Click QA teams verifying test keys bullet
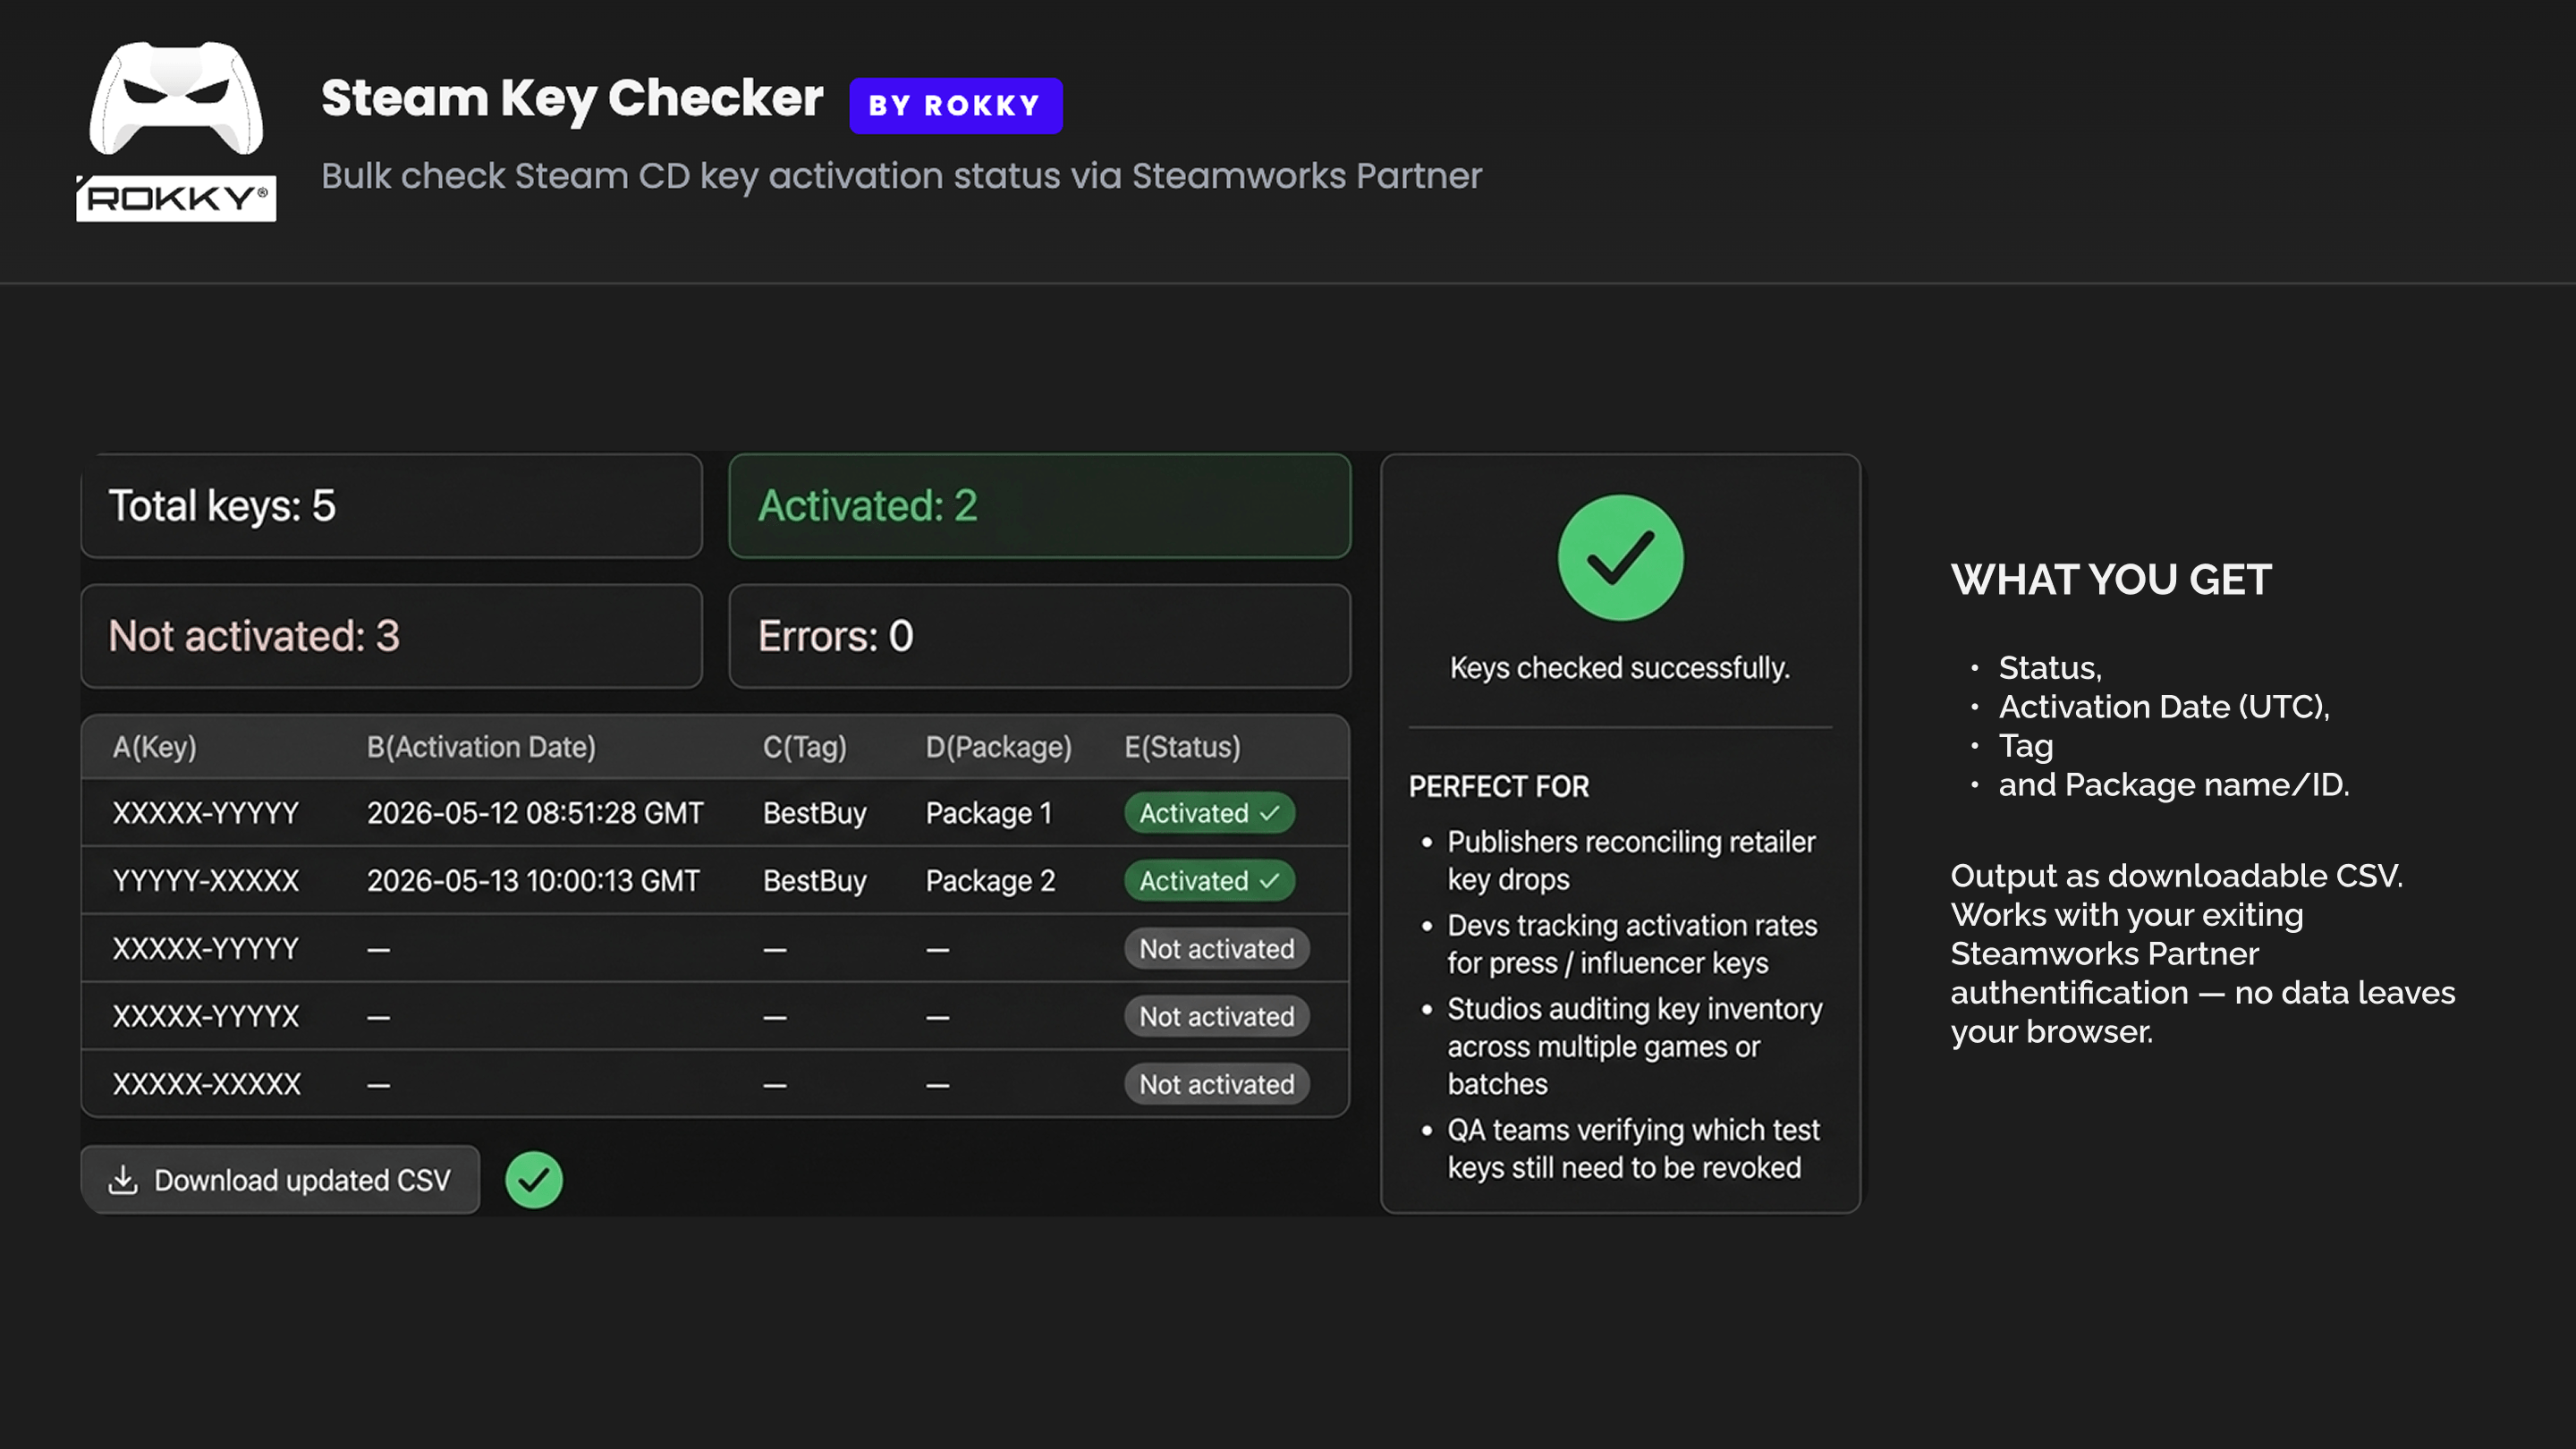Screen dimensions: 2576x1449 pos(1632,1148)
